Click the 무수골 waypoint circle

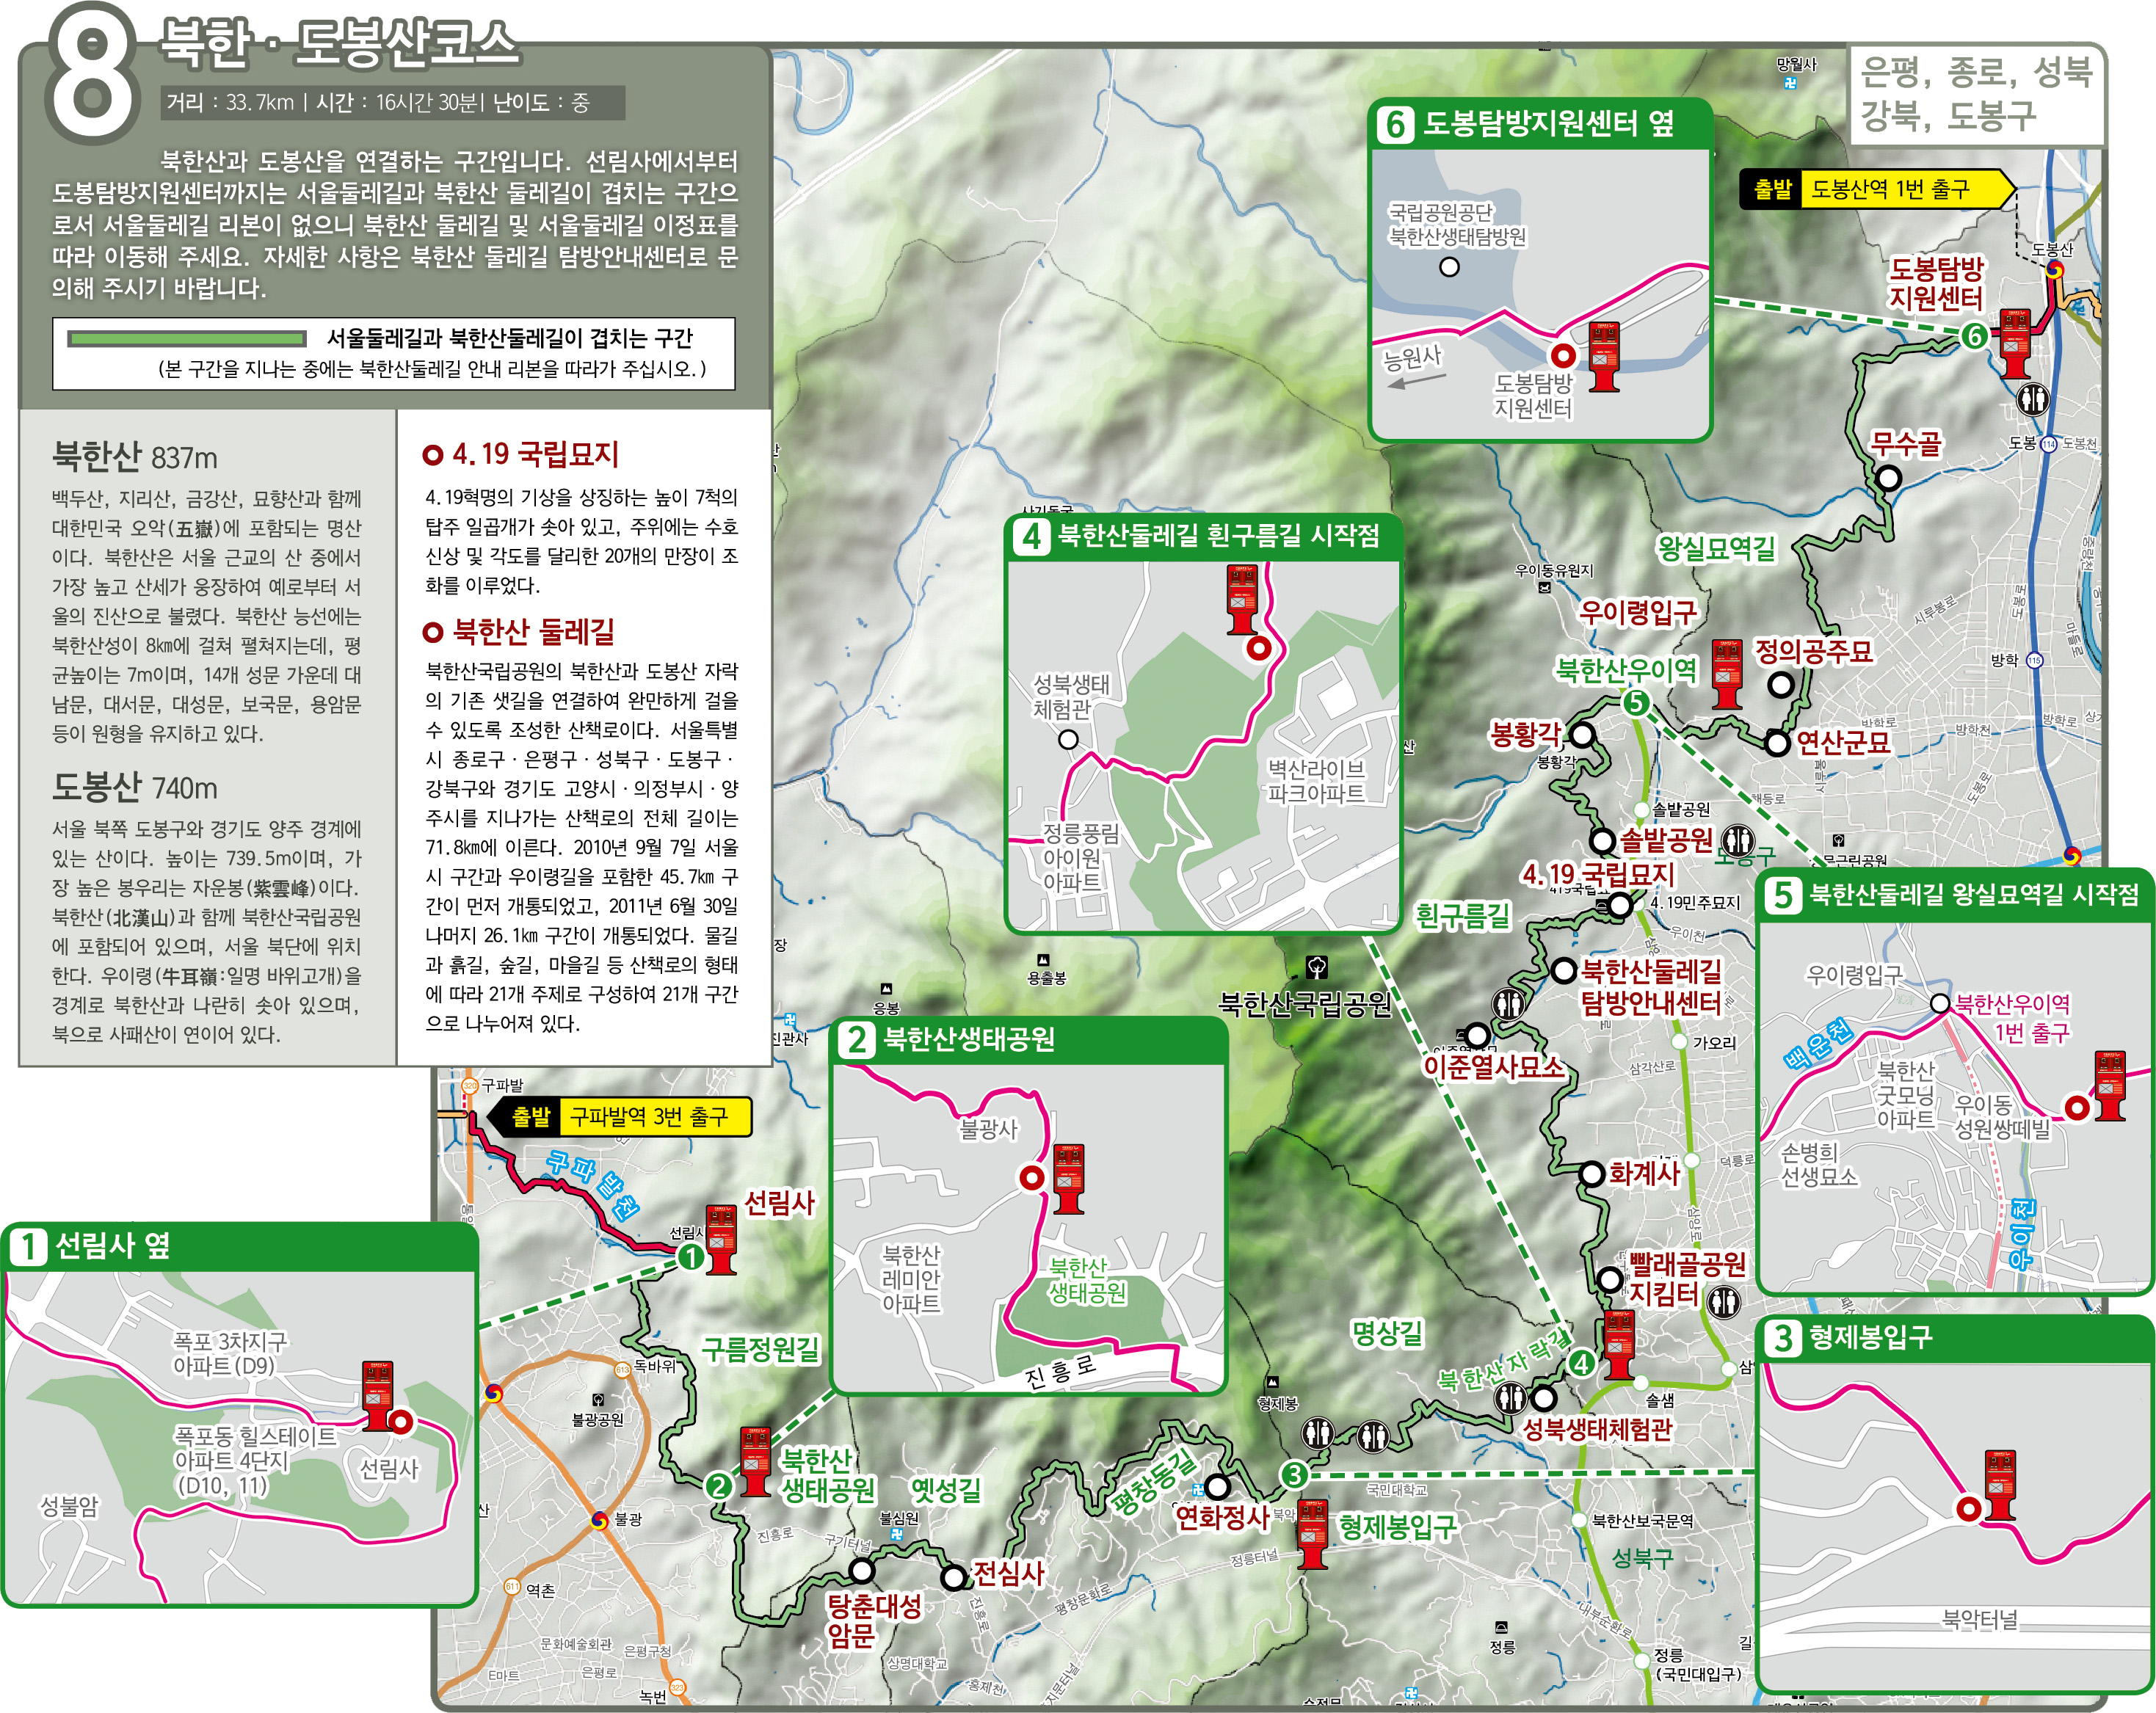pyautogui.click(x=1888, y=478)
